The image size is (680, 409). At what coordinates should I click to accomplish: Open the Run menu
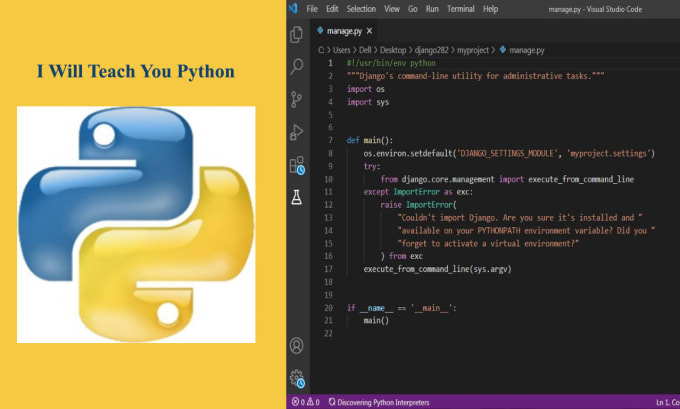coord(432,9)
